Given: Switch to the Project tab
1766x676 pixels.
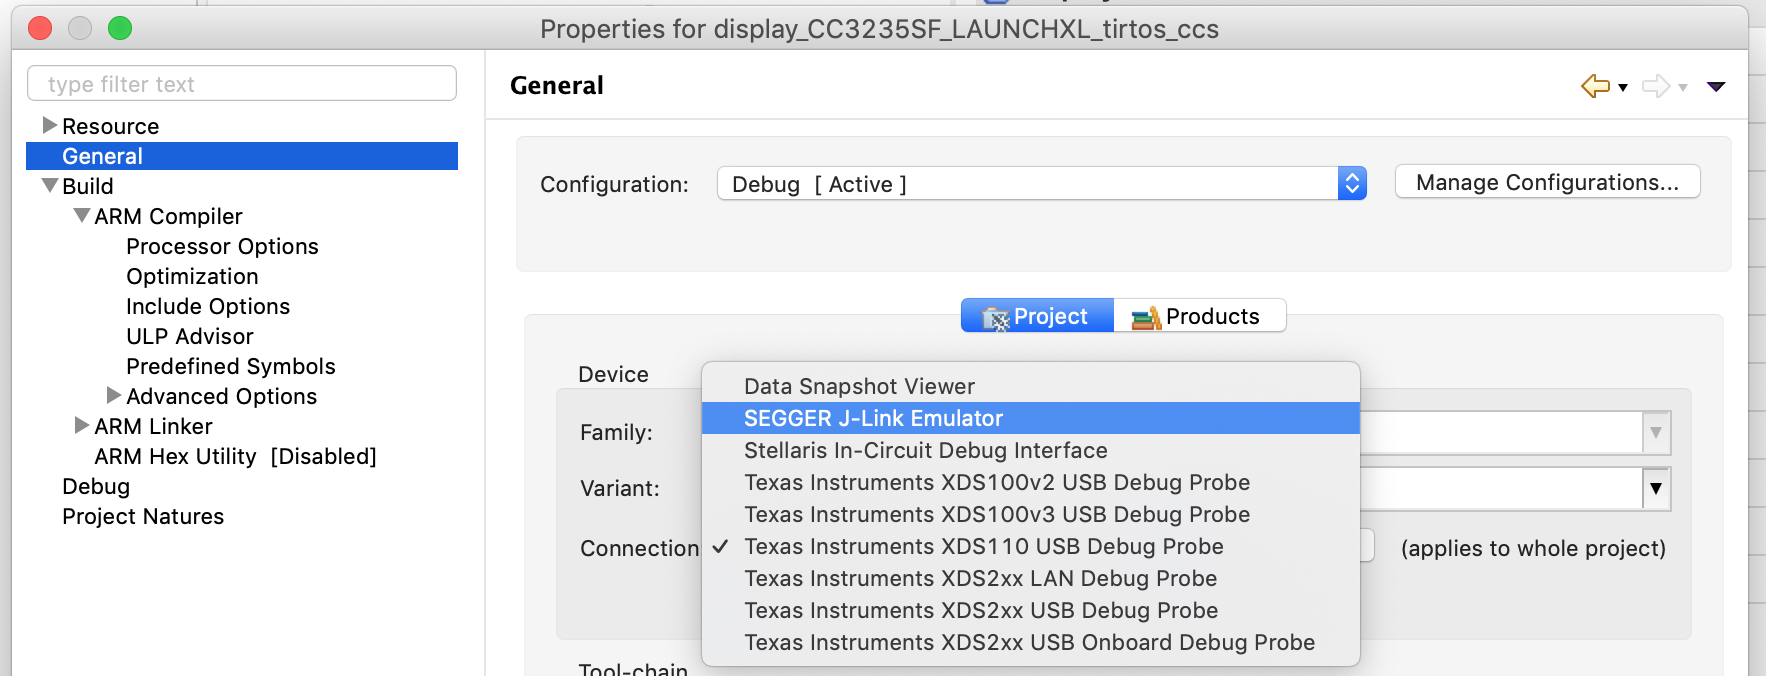Looking at the screenshot, I should tap(1037, 316).
